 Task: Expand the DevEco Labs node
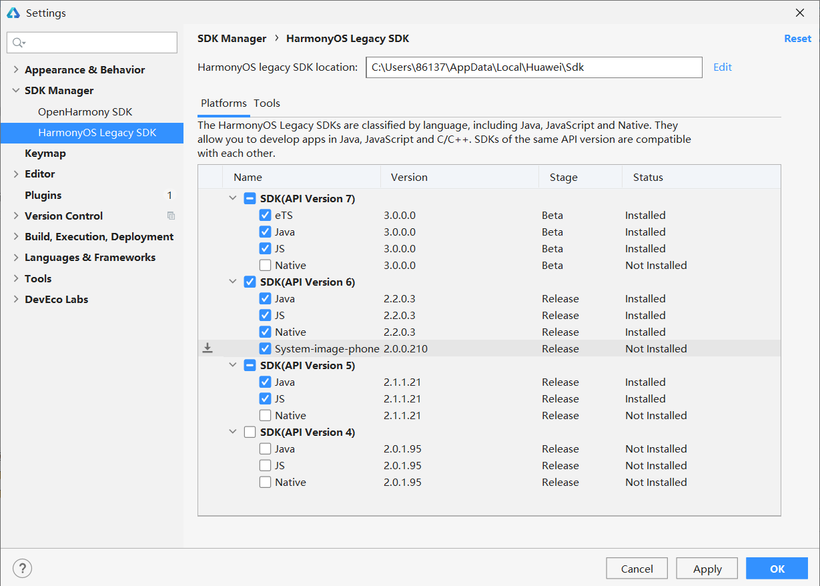pos(16,299)
